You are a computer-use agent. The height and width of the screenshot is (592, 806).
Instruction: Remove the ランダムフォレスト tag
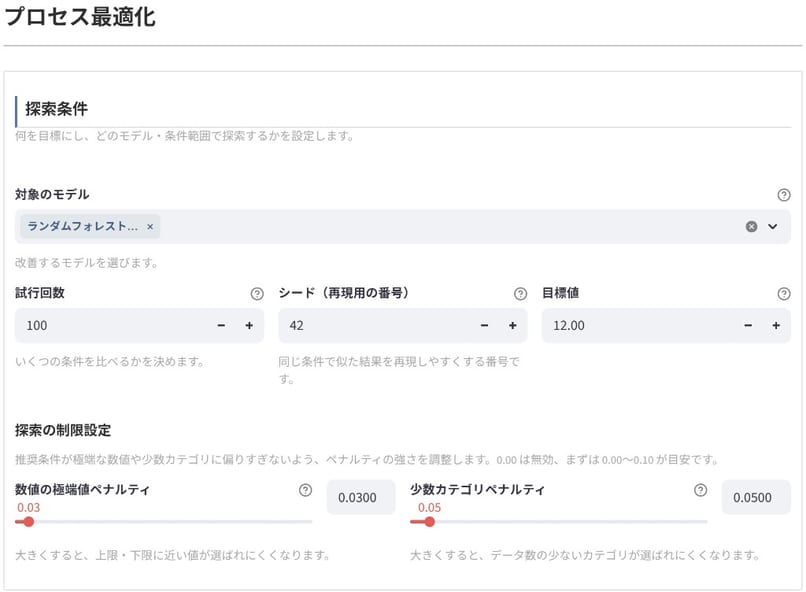click(x=150, y=227)
